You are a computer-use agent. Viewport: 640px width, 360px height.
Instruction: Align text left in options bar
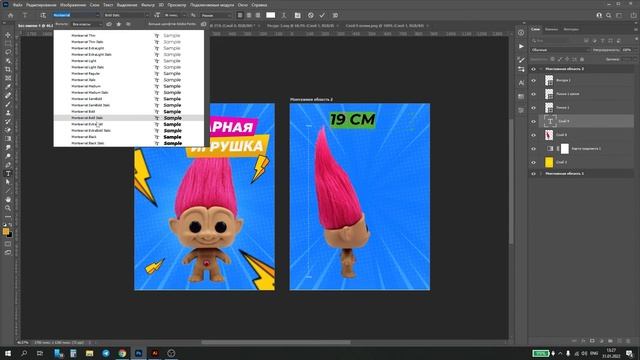tap(240, 15)
